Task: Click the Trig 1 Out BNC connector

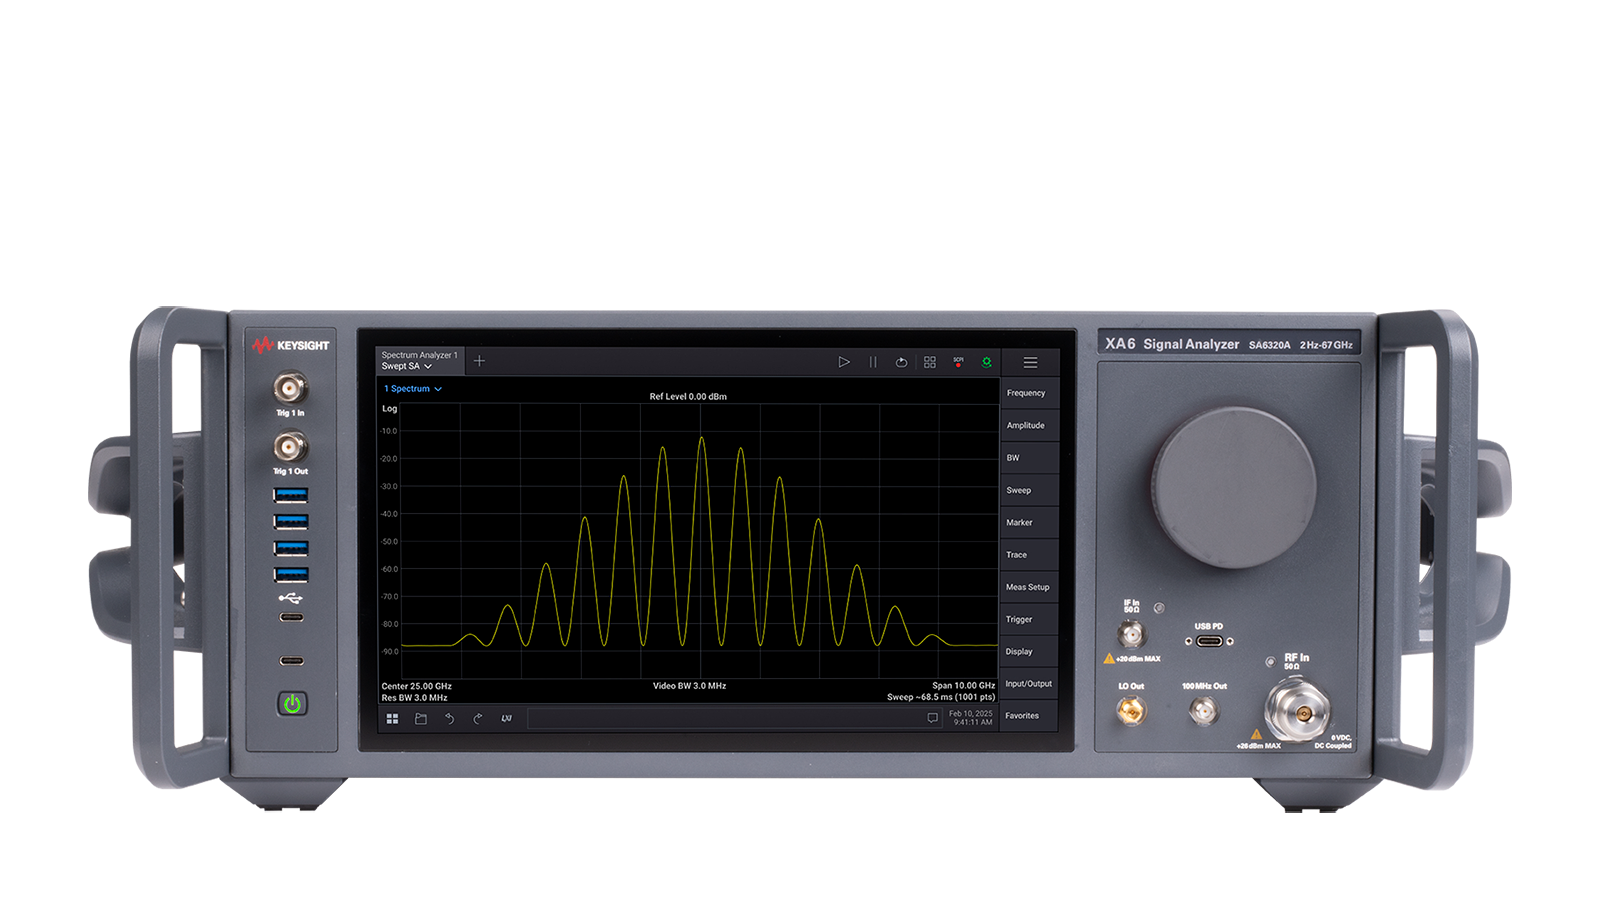Action: (x=290, y=446)
